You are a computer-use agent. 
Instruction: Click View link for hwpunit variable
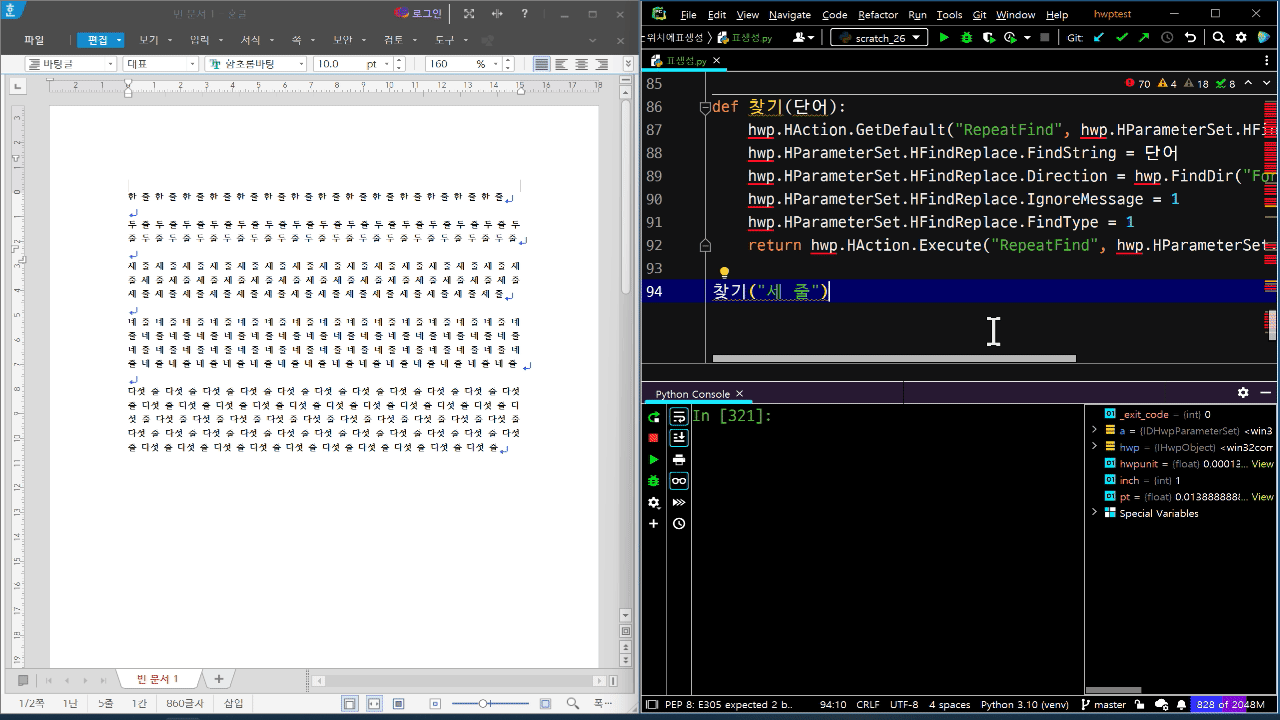click(1263, 464)
